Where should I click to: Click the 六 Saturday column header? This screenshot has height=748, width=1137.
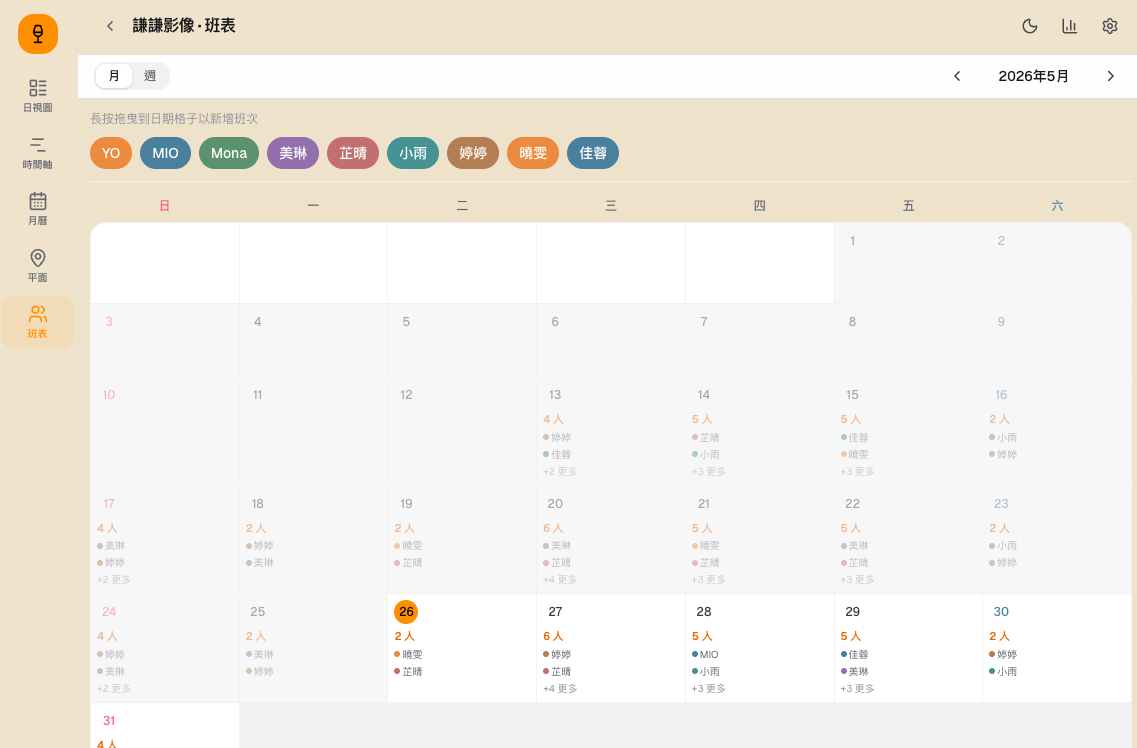point(1057,206)
